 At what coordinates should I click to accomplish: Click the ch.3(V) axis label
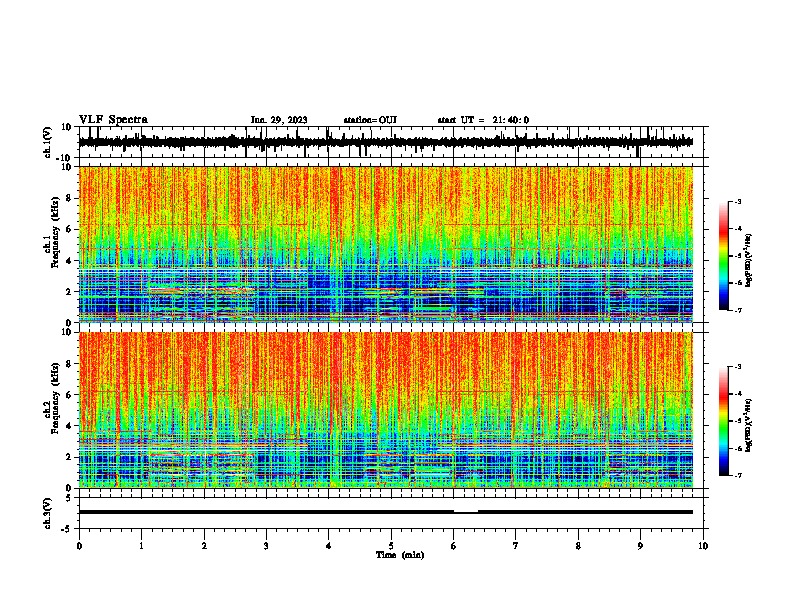point(48,513)
